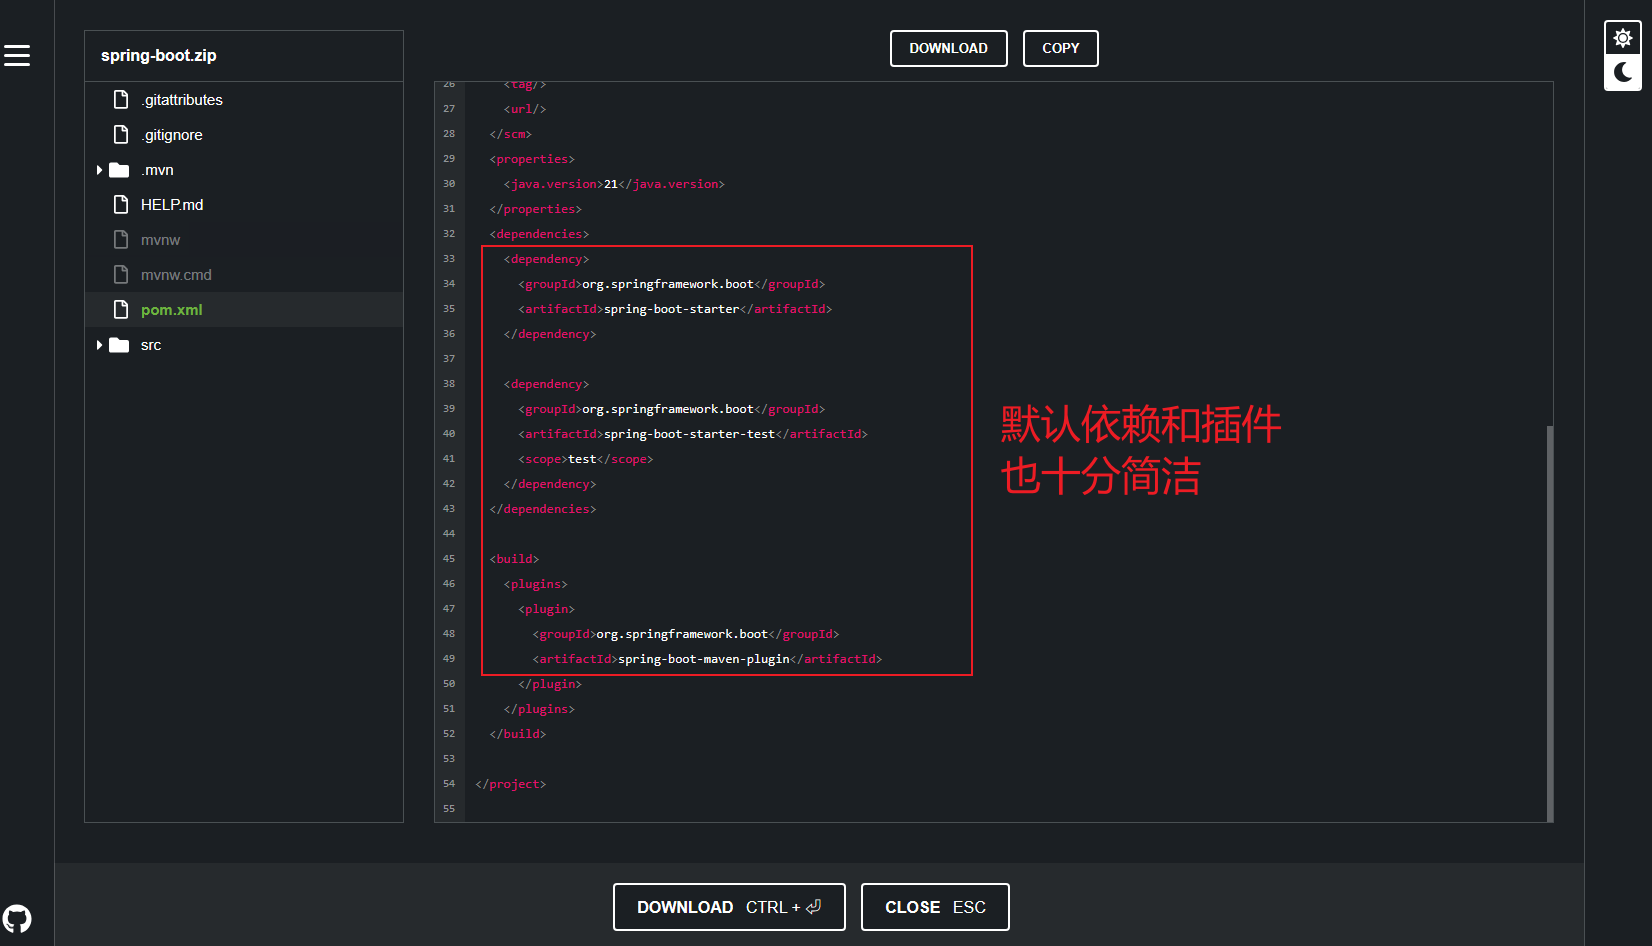
Task: Switch to dark theme with moon icon
Action: click(1623, 72)
